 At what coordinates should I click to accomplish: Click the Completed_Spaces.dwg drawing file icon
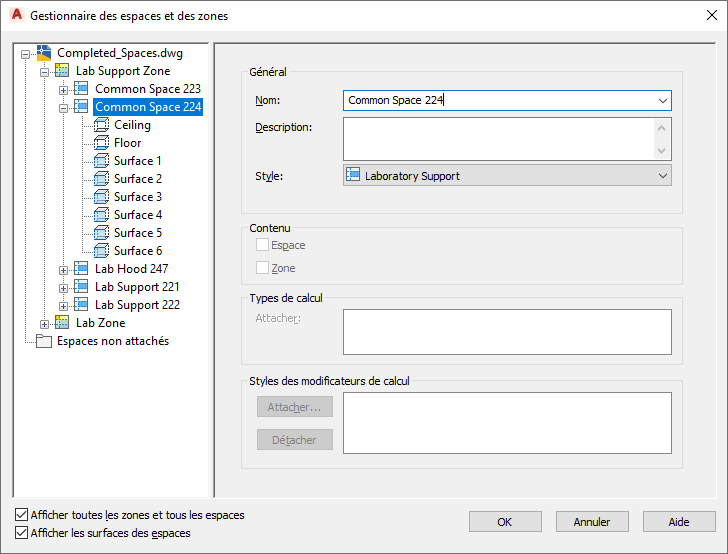pos(43,53)
